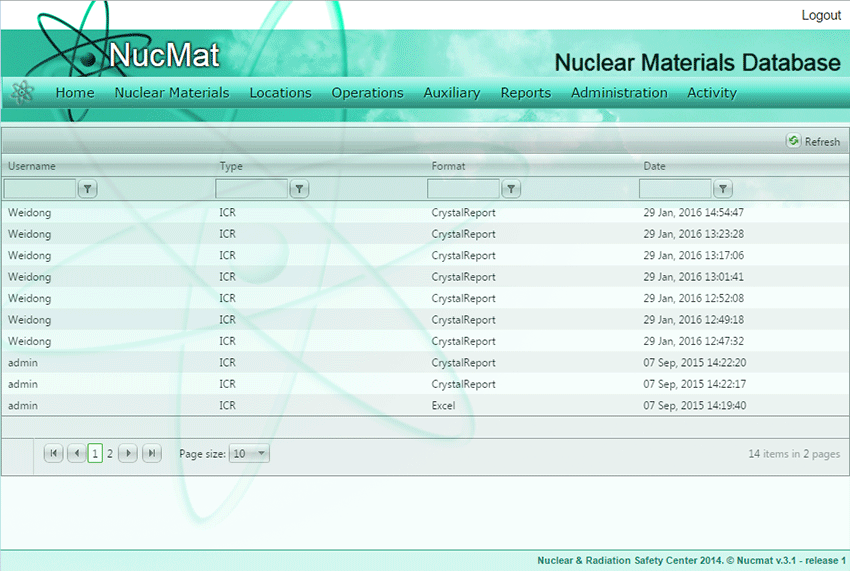850x571 pixels.
Task: Open the Nuclear Materials menu
Action: pyautogui.click(x=172, y=93)
